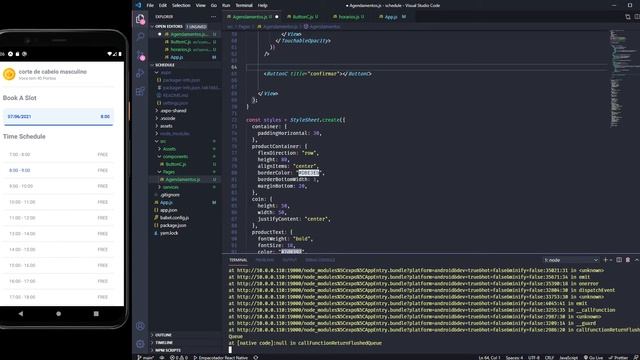
Task: Switch to the ButtonC.js editor tab
Action: [x=303, y=17]
